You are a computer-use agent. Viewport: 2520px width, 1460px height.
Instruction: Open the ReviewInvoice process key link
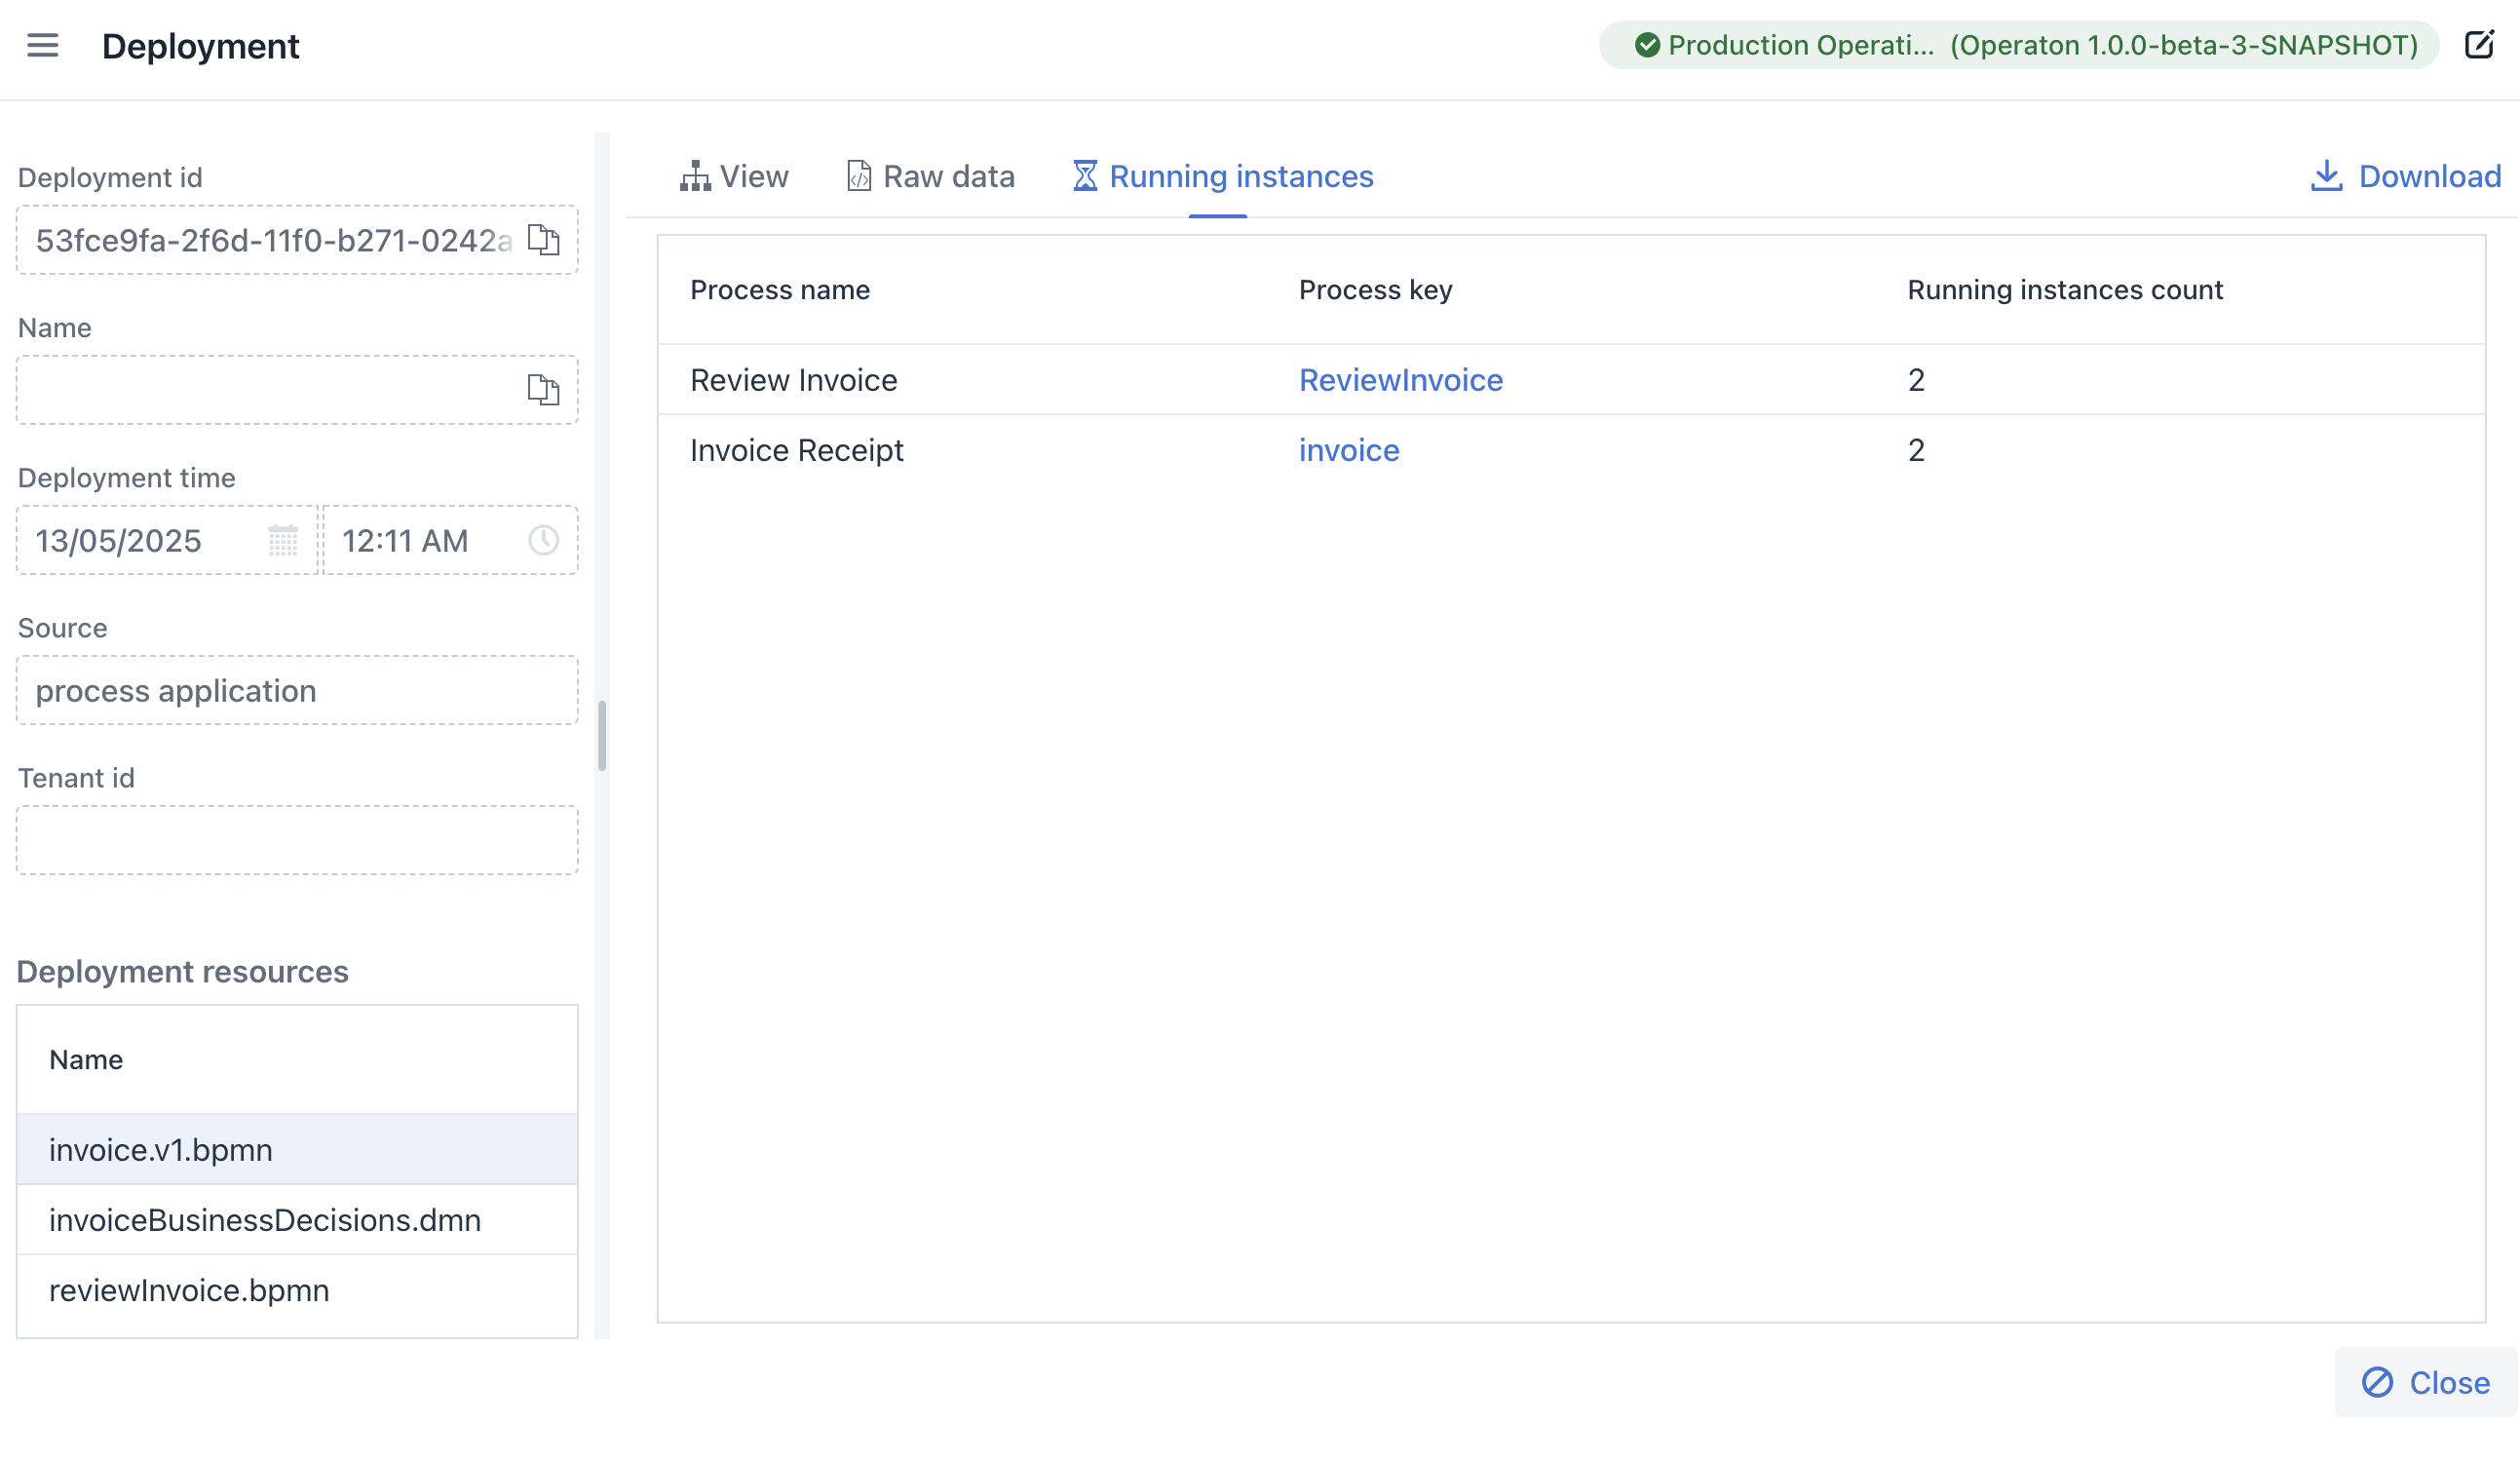(x=1400, y=380)
